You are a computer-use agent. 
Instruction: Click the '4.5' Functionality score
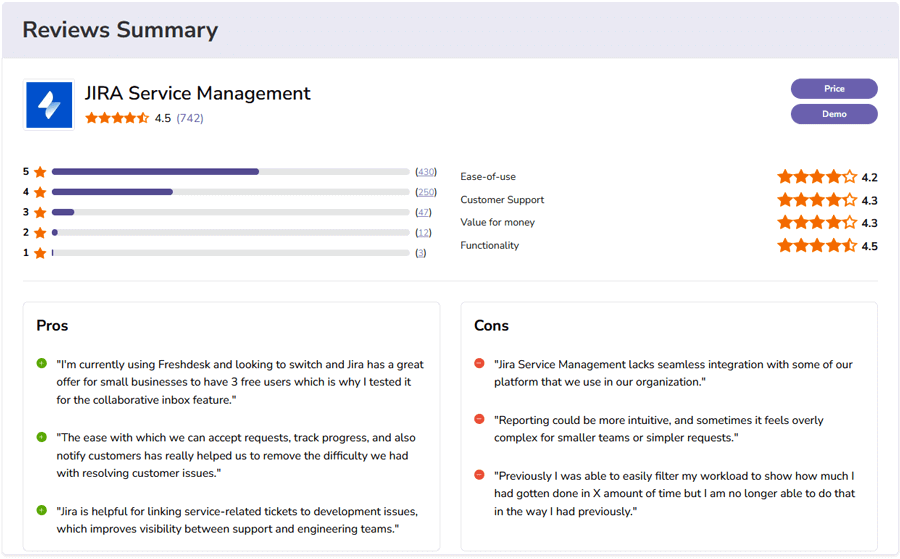click(870, 246)
